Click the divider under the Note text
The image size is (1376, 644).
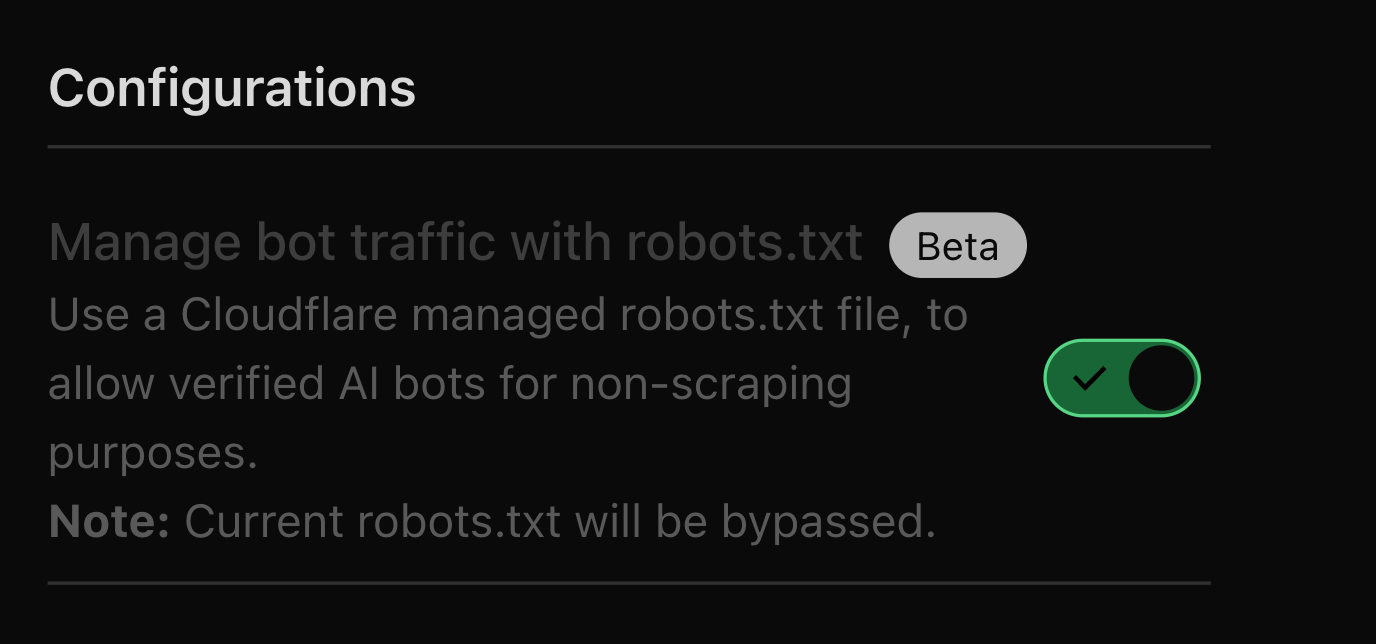coord(628,578)
